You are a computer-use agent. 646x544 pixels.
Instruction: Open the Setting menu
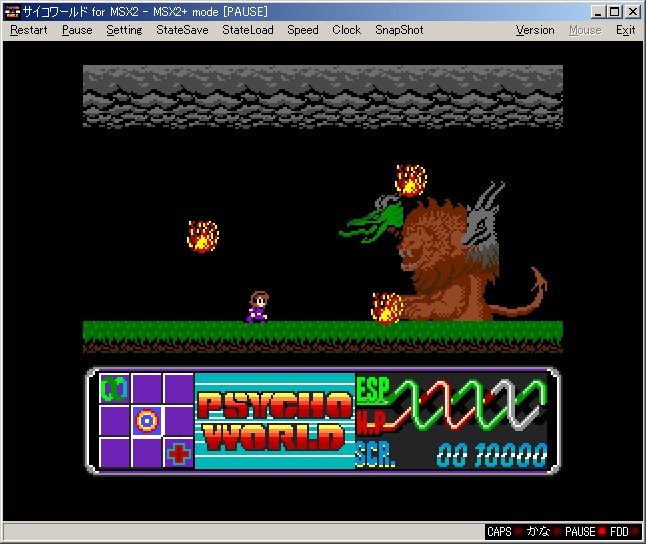pyautogui.click(x=124, y=30)
